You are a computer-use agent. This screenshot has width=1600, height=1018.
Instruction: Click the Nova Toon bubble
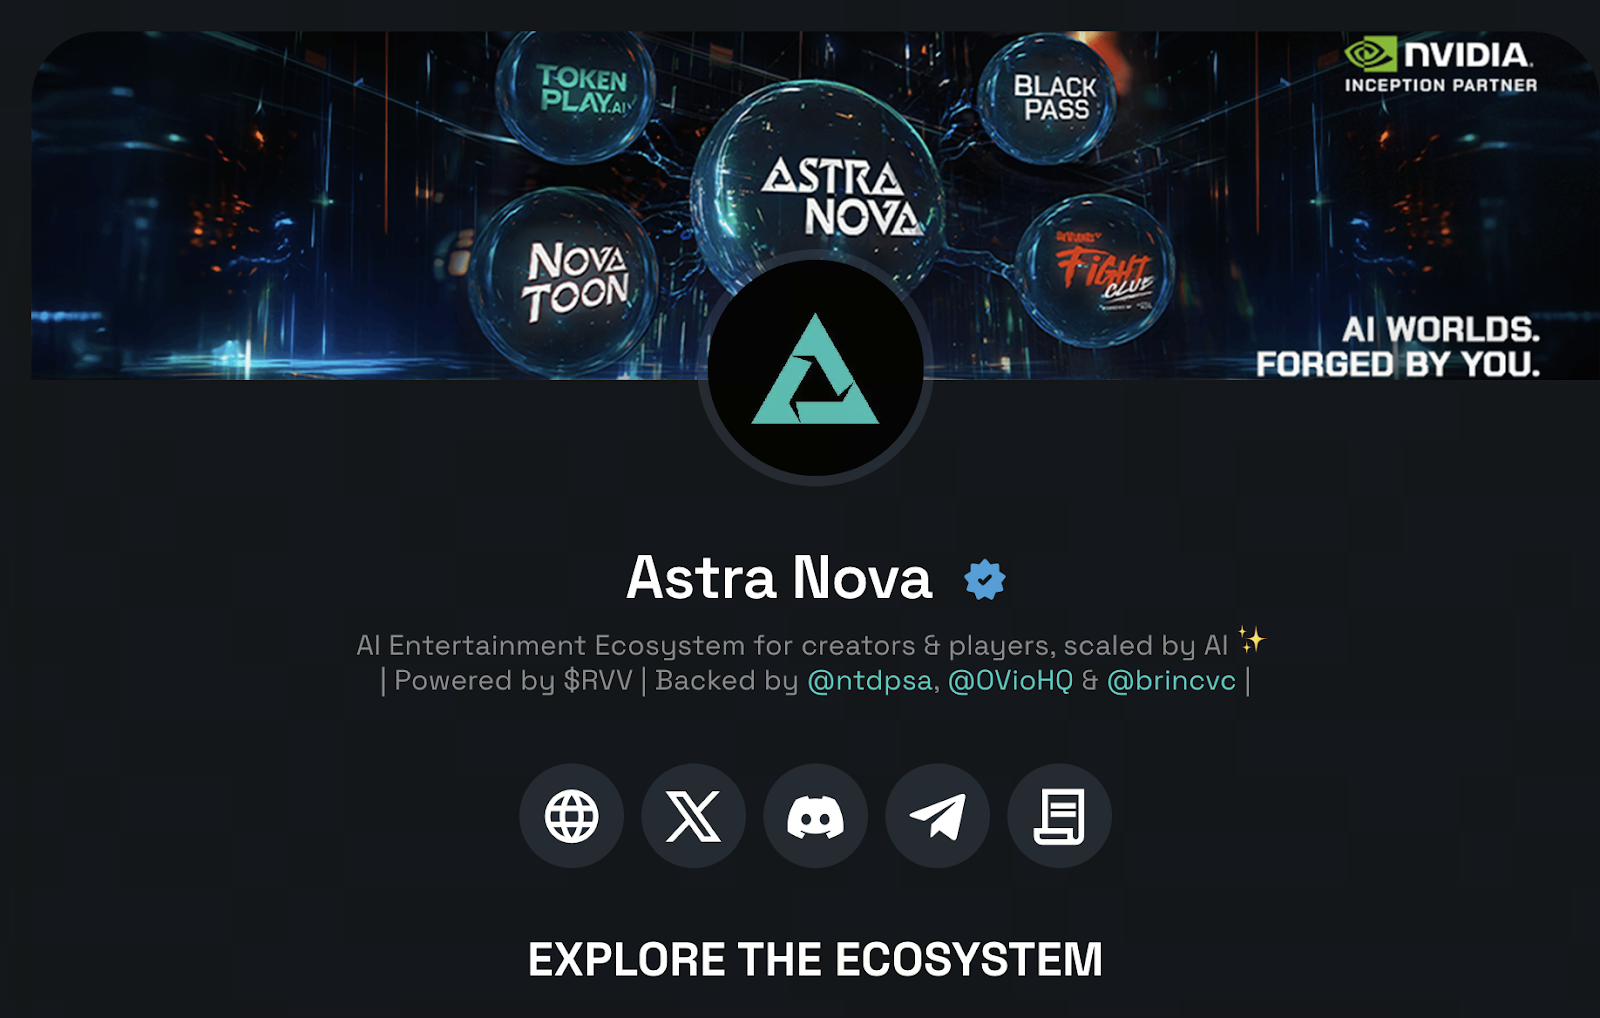[x=564, y=281]
